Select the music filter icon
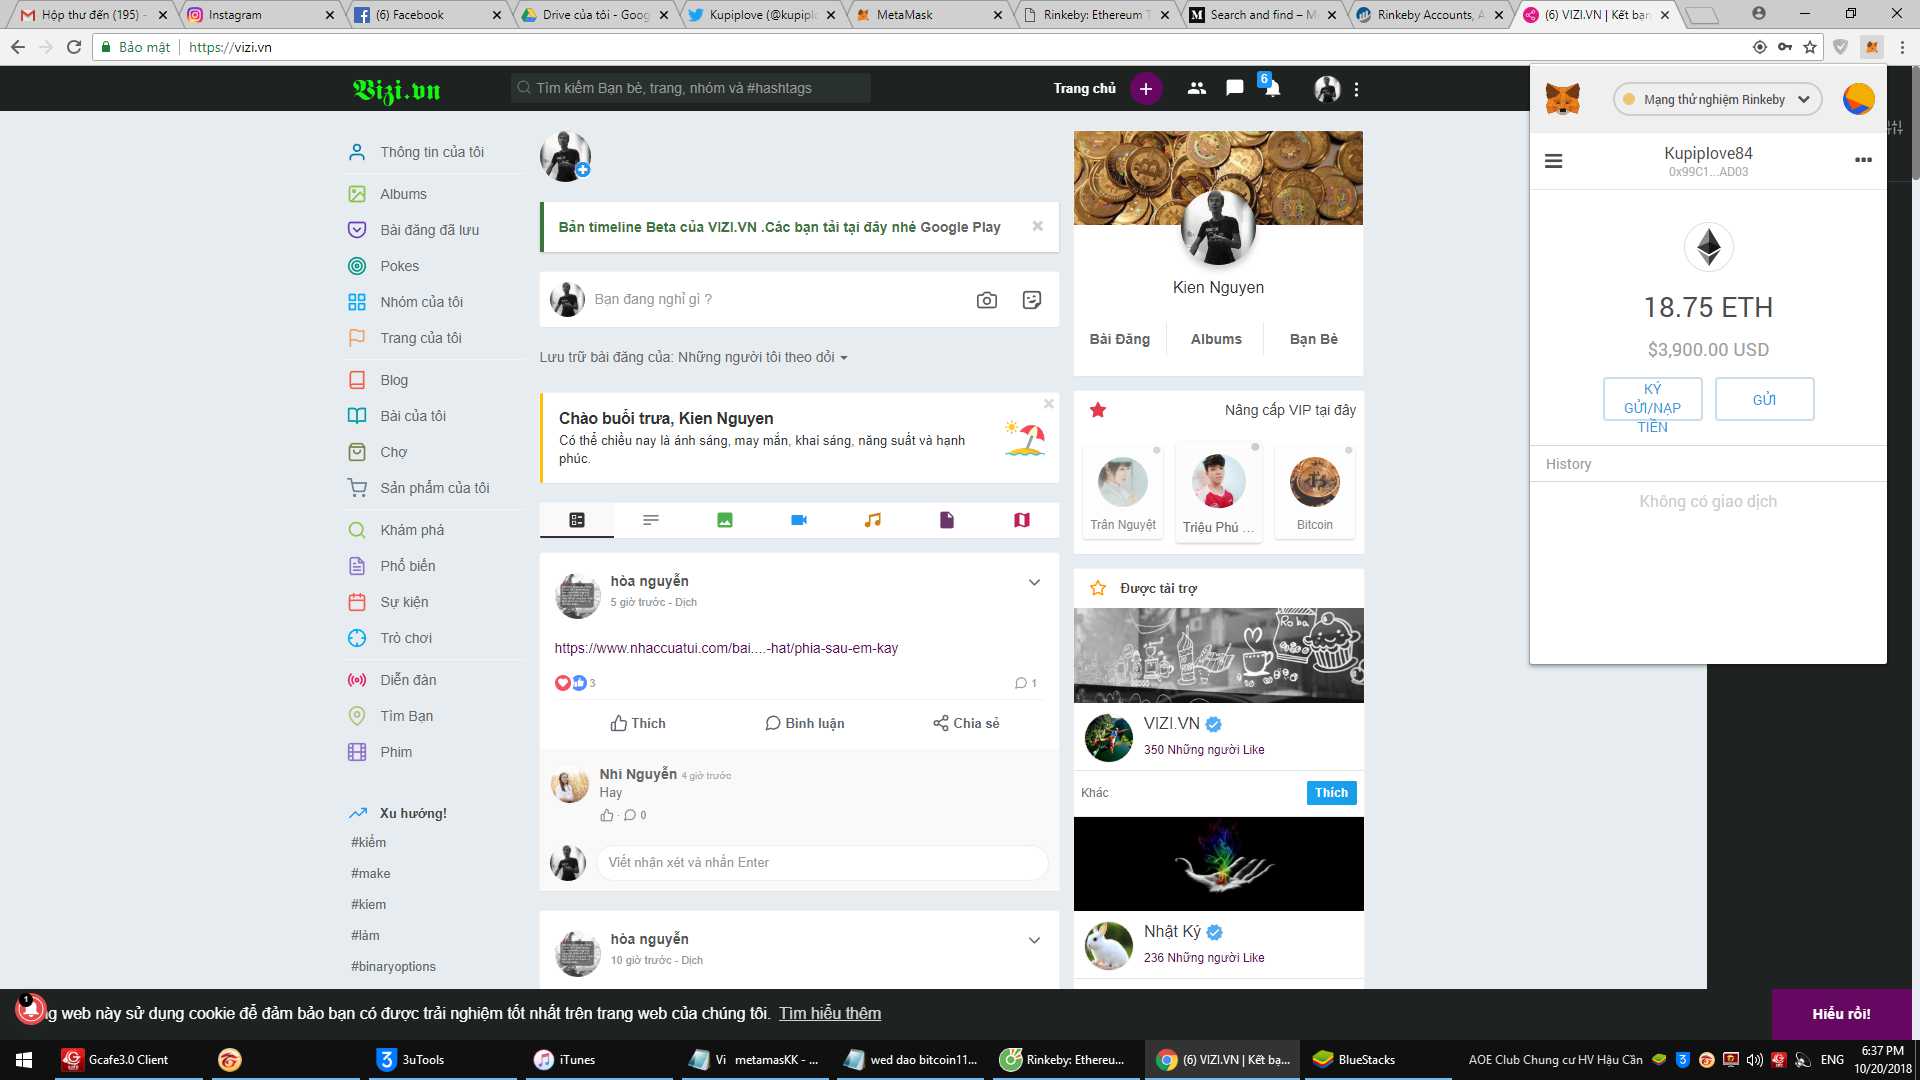Viewport: 1920px width, 1080px height. (x=872, y=520)
